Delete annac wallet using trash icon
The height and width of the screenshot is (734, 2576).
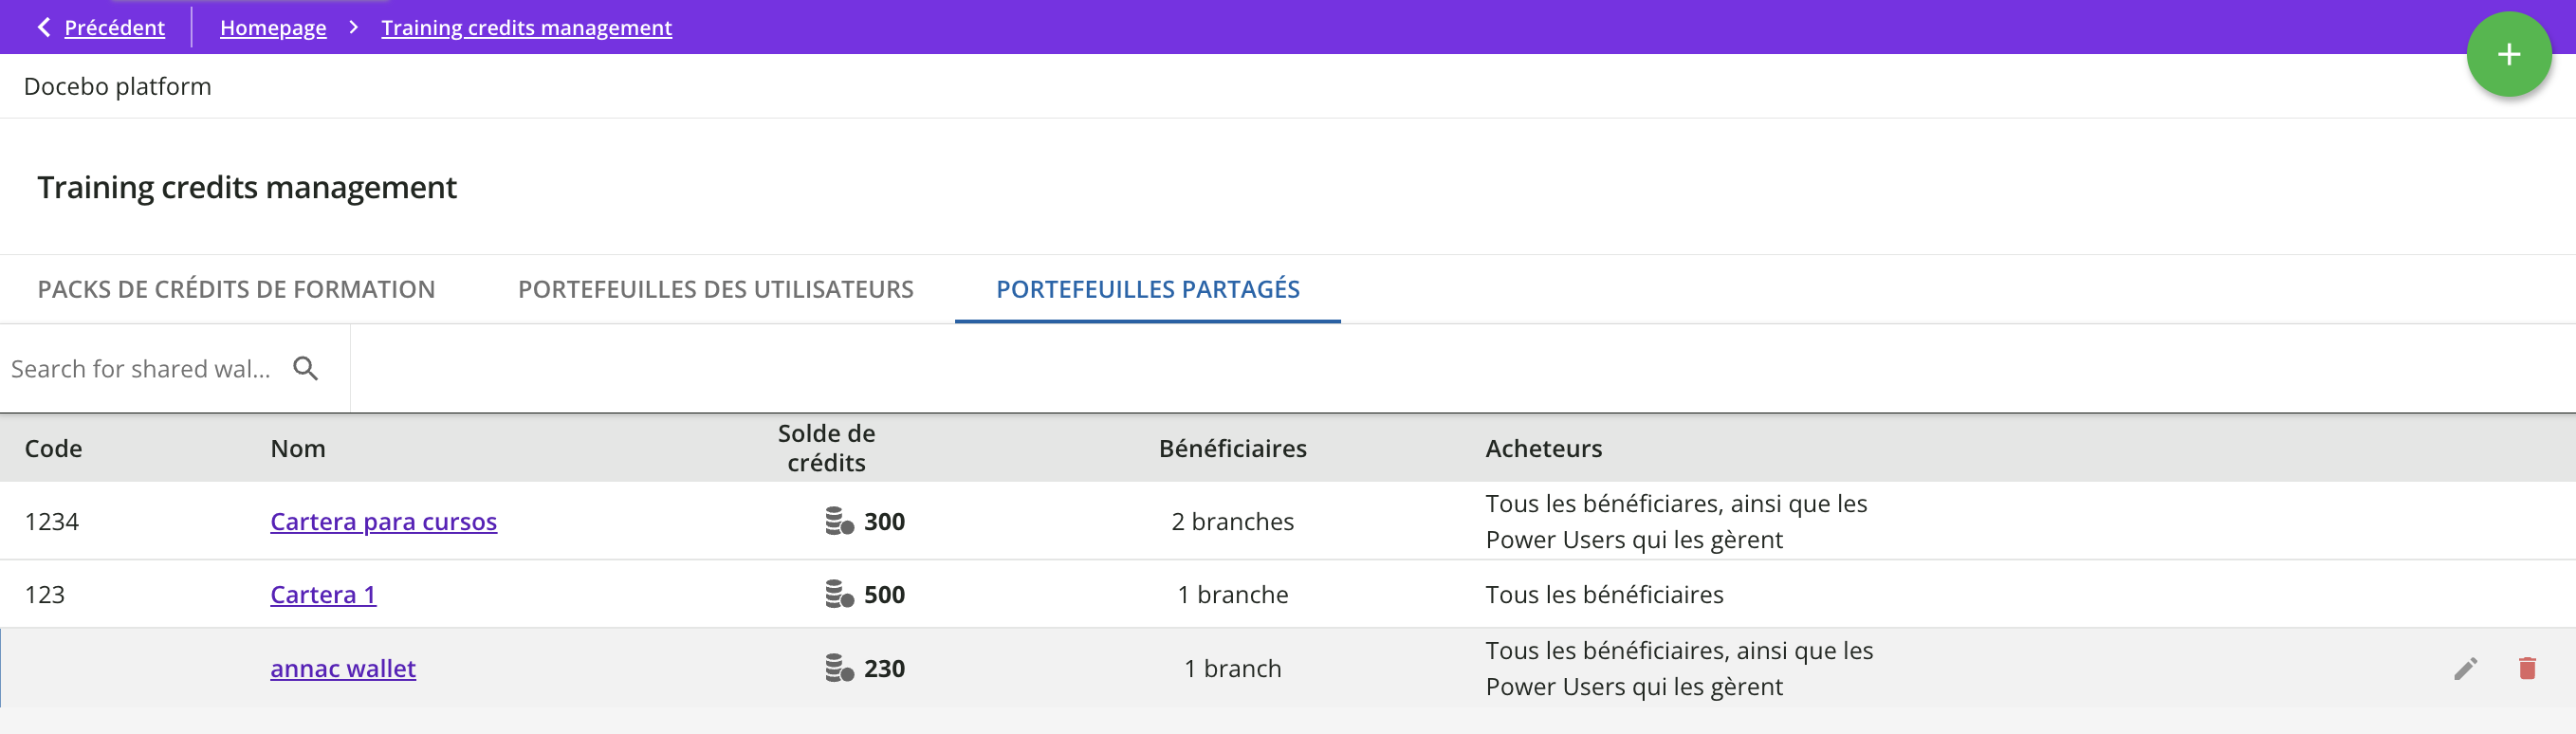pos(2527,668)
